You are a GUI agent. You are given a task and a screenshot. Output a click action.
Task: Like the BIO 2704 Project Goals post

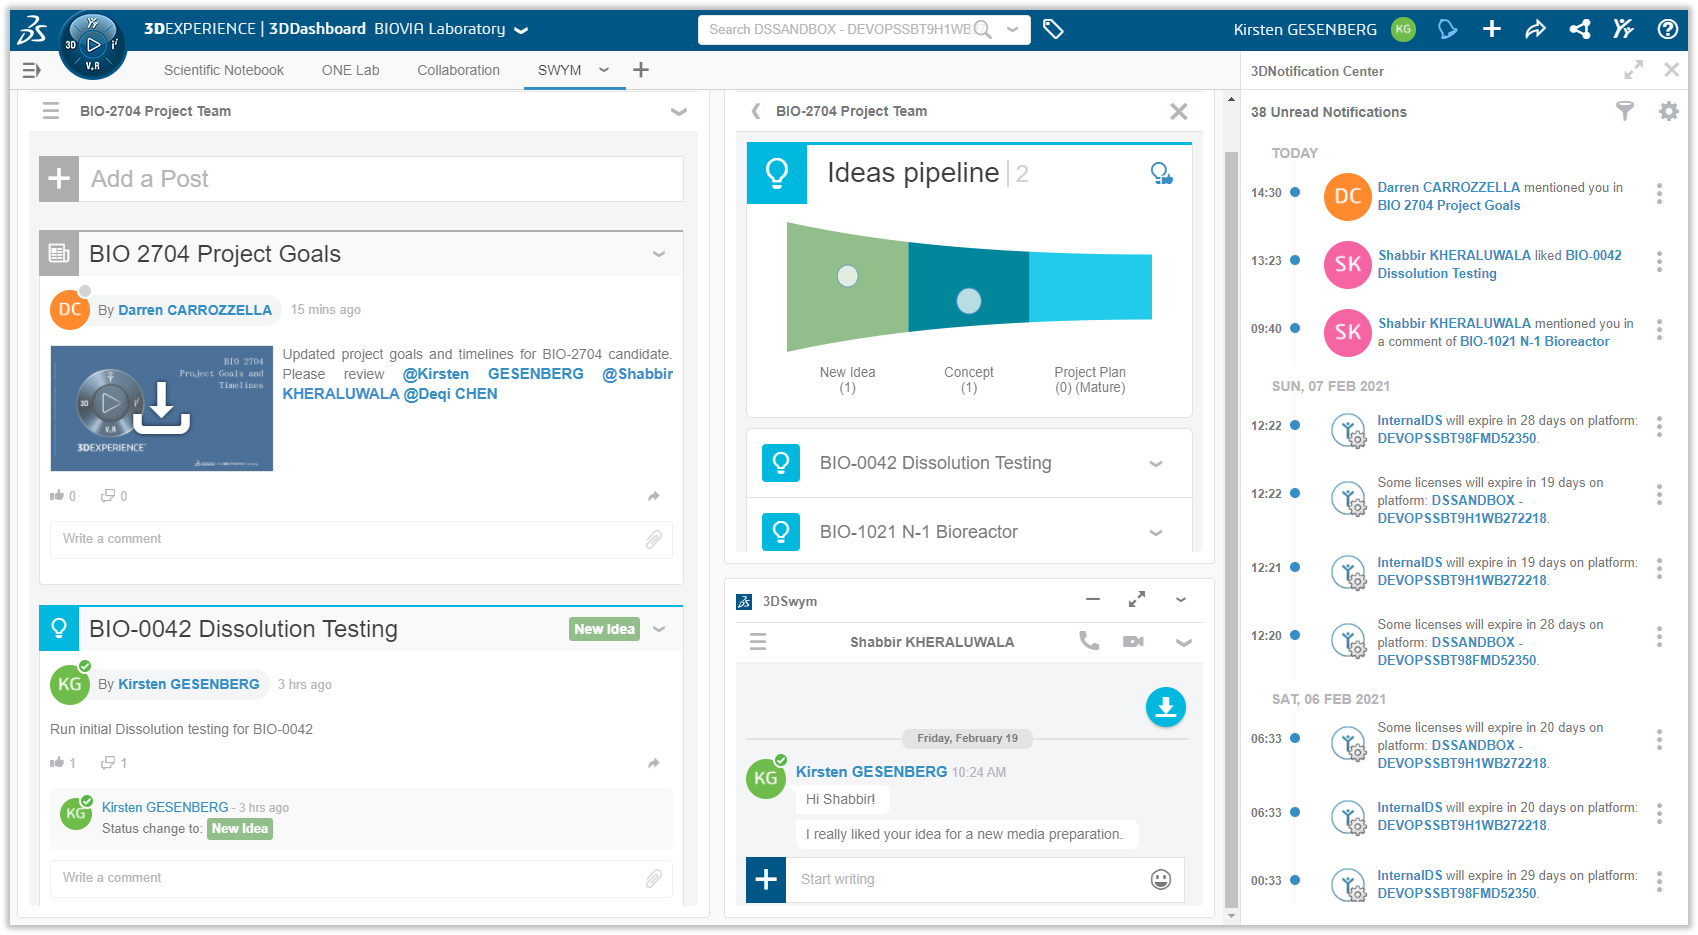tap(57, 496)
